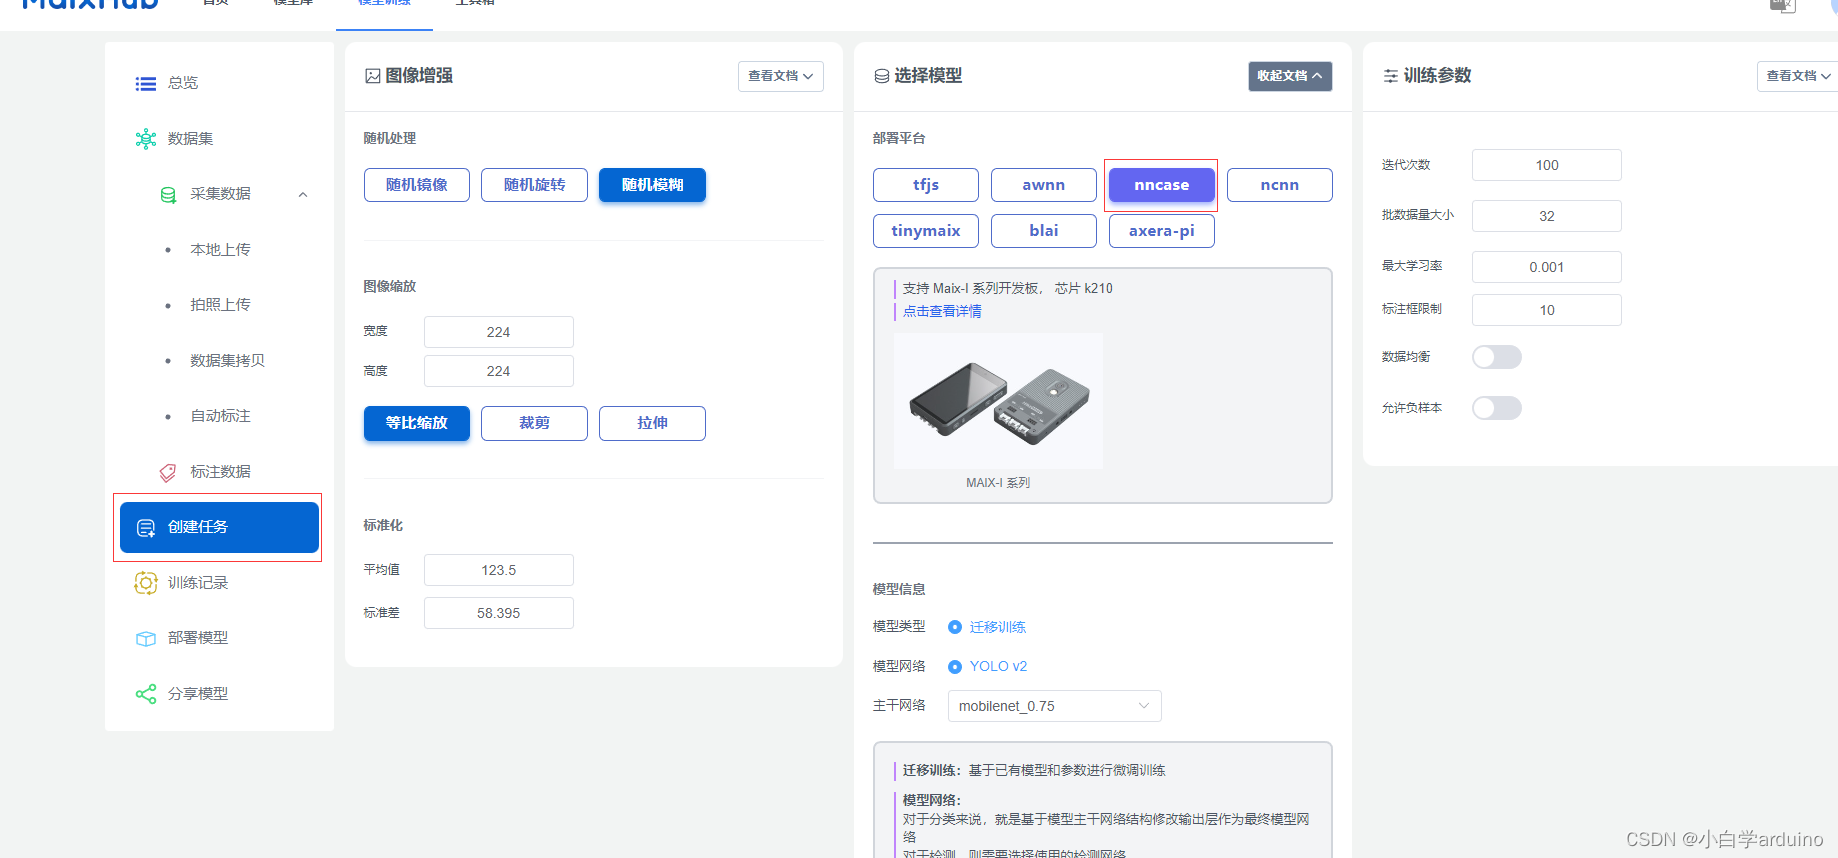Open the 总览 overview list icon
Screen dimensions: 1838x858
tap(146, 84)
